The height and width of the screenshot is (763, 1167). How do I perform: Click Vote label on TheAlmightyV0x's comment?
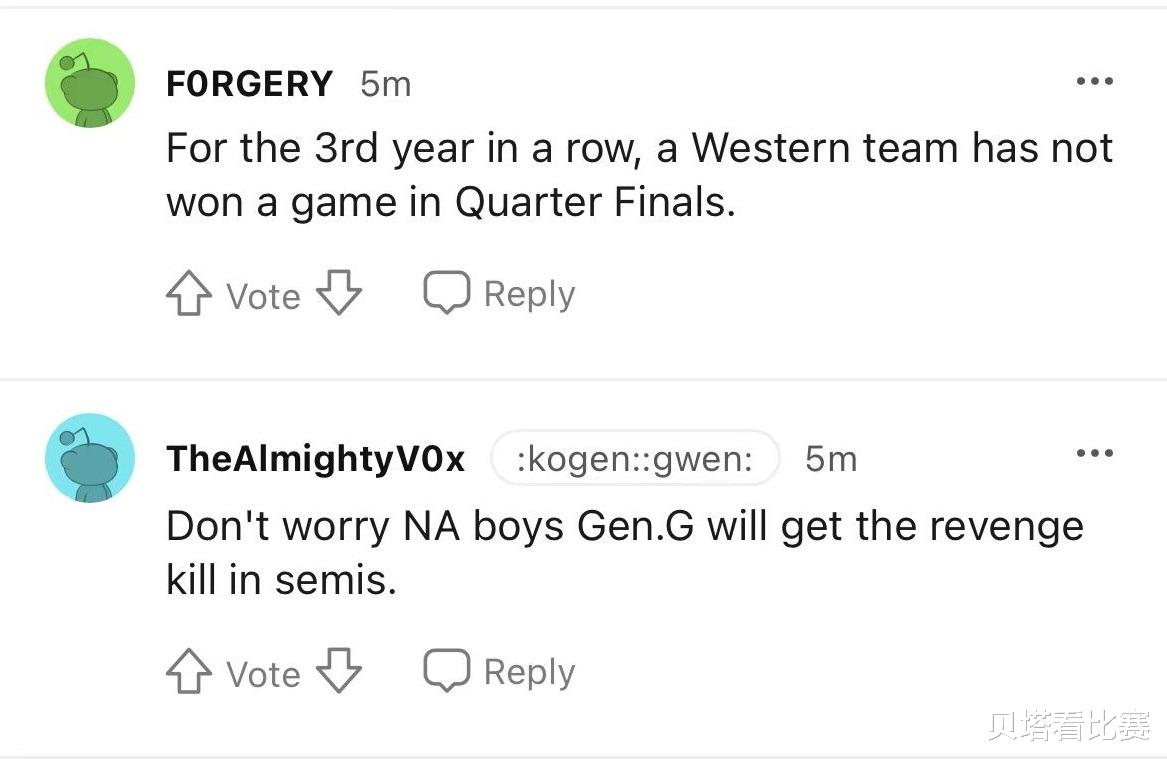(x=263, y=674)
